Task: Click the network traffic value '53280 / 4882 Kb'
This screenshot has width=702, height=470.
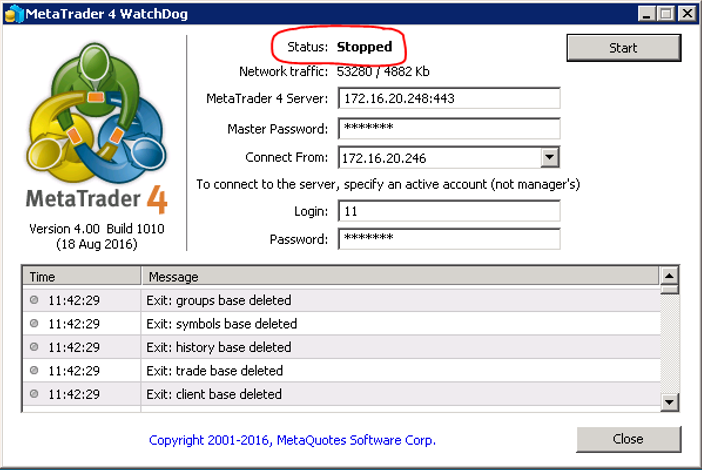Action: 383,72
